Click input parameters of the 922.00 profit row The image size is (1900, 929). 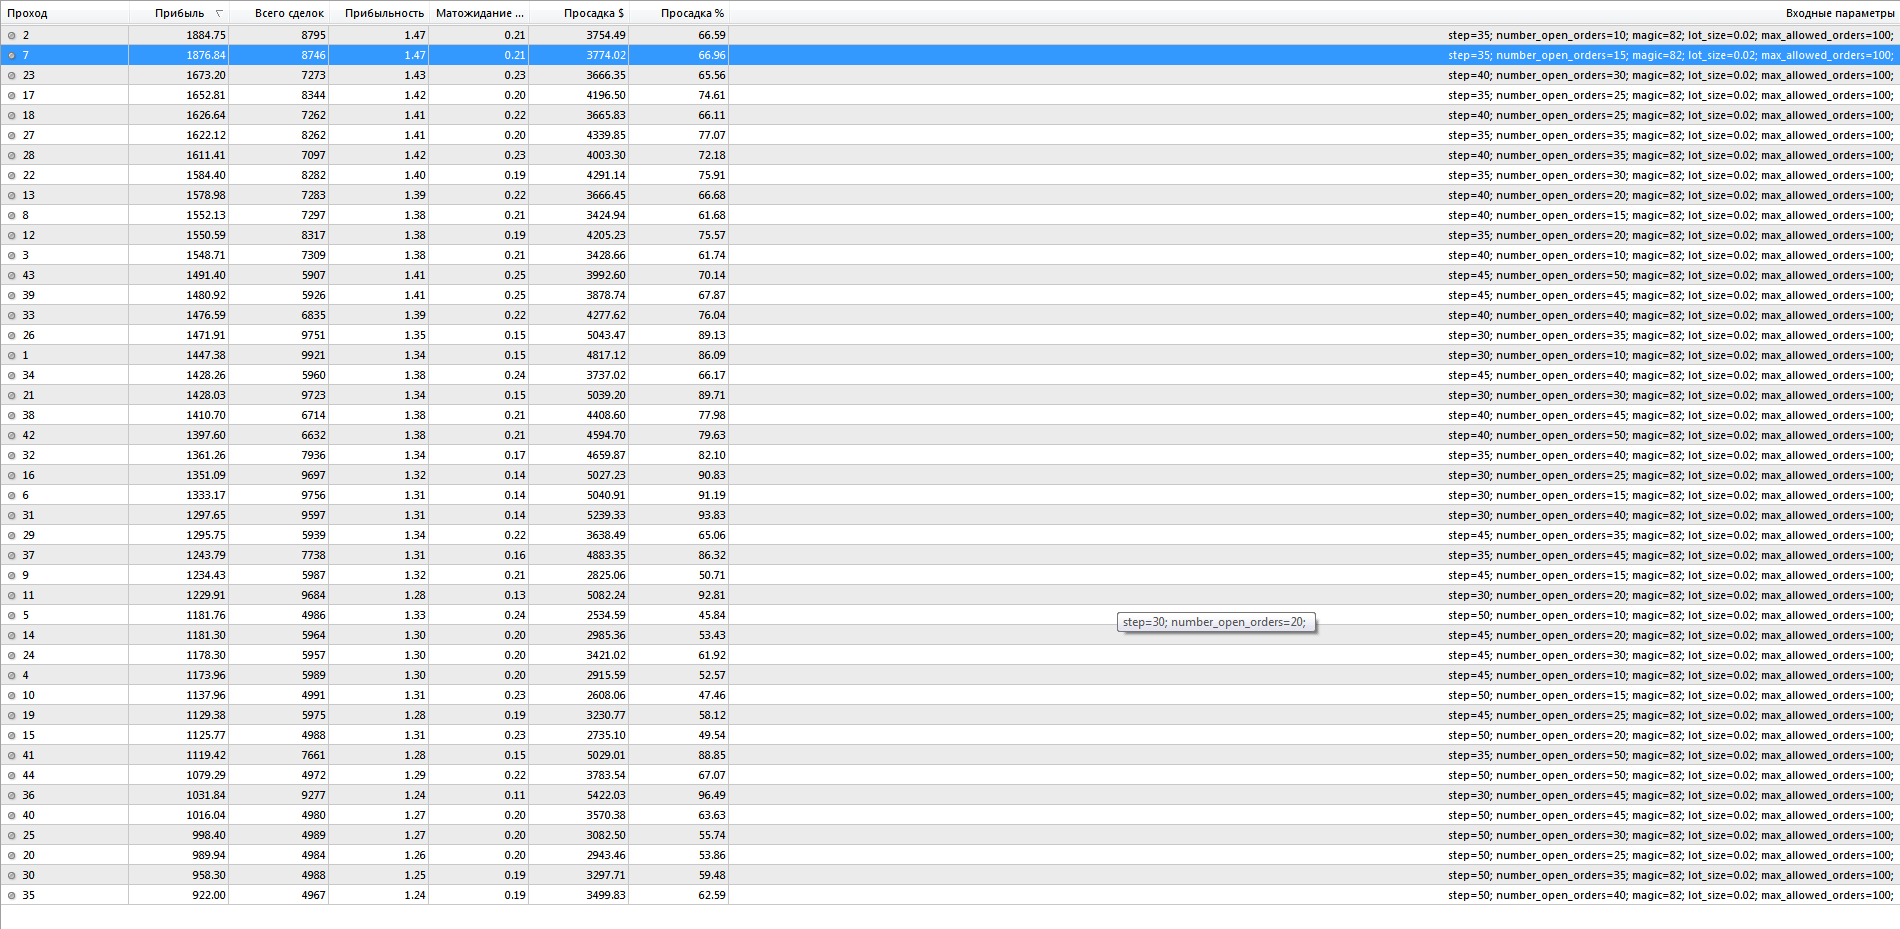pos(1671,895)
